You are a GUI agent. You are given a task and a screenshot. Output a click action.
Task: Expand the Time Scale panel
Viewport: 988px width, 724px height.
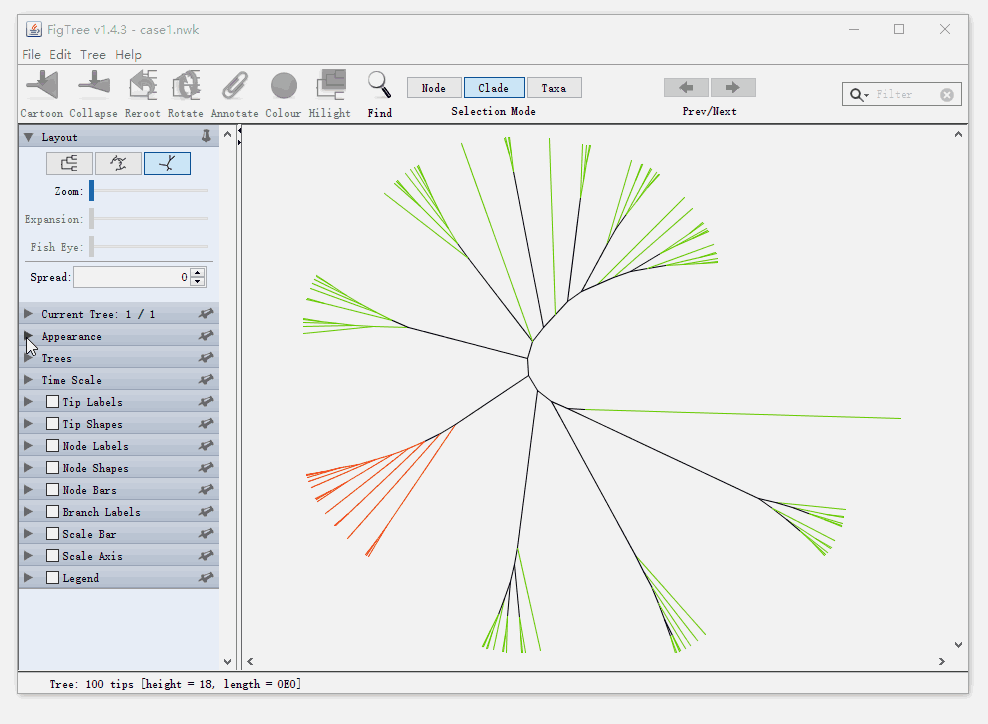click(x=29, y=380)
